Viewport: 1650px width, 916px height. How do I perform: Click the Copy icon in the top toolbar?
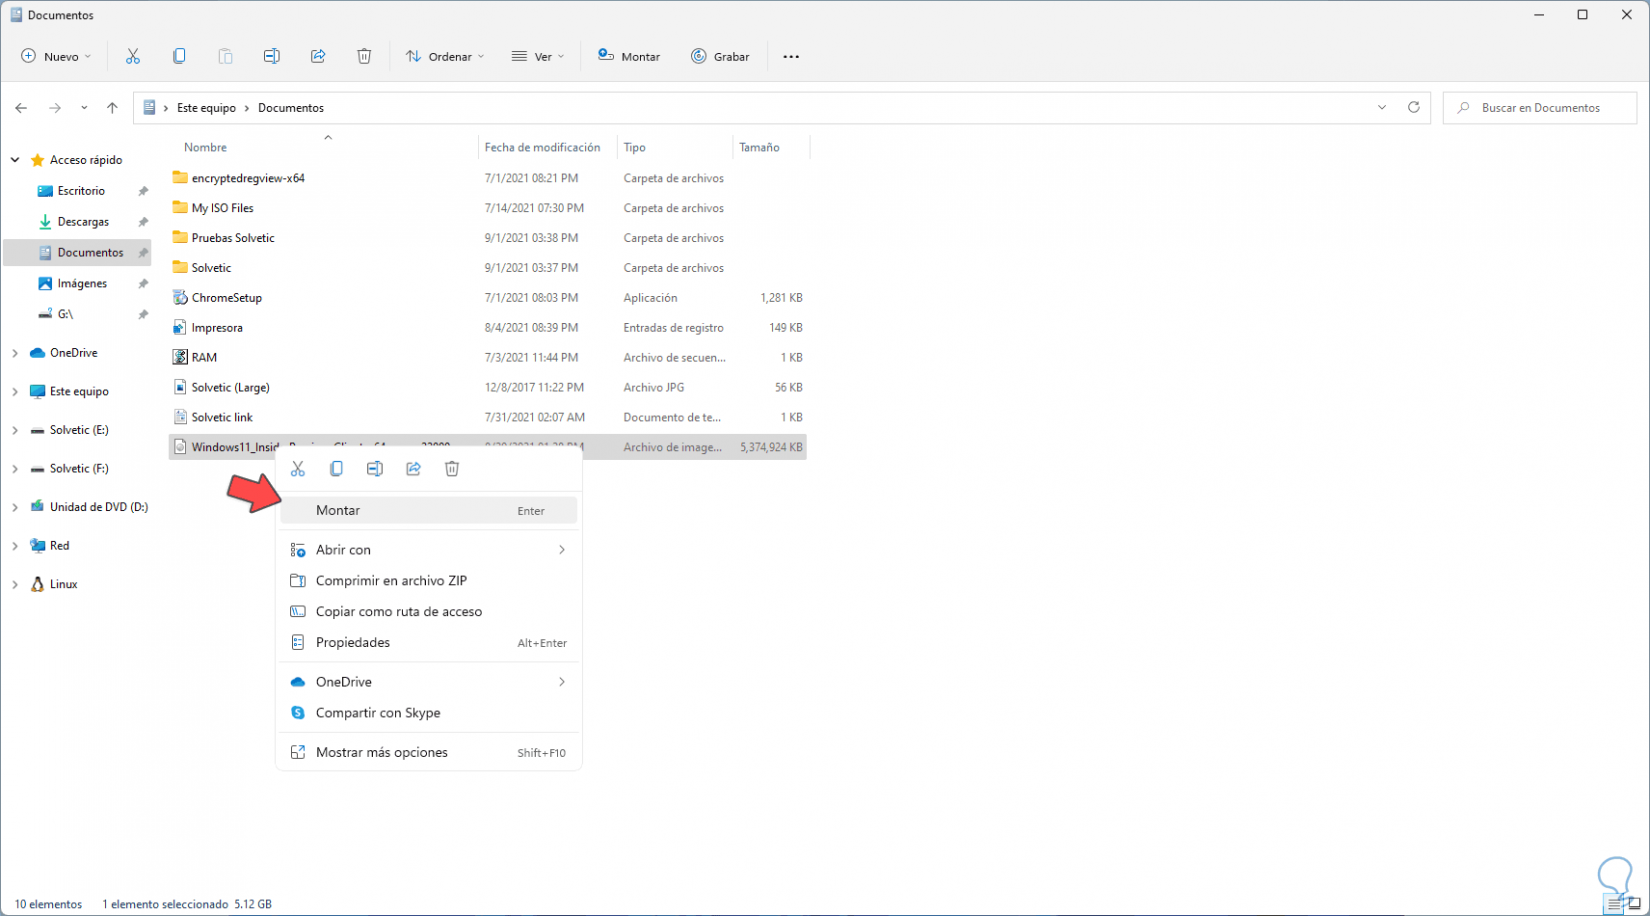[179, 57]
